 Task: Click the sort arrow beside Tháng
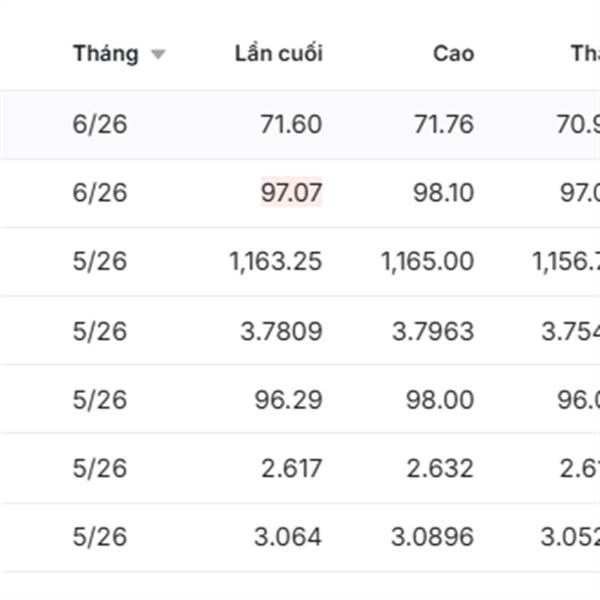pyautogui.click(x=157, y=55)
